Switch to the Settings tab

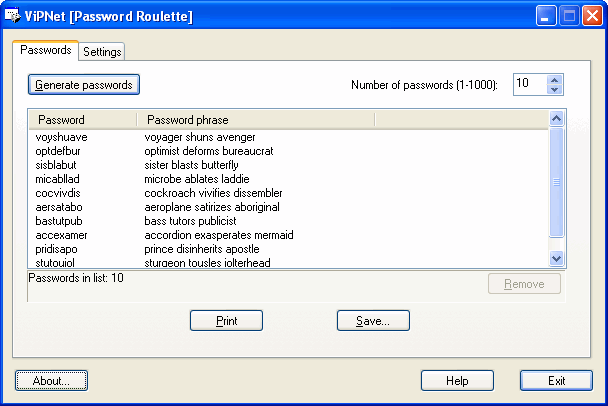[102, 52]
